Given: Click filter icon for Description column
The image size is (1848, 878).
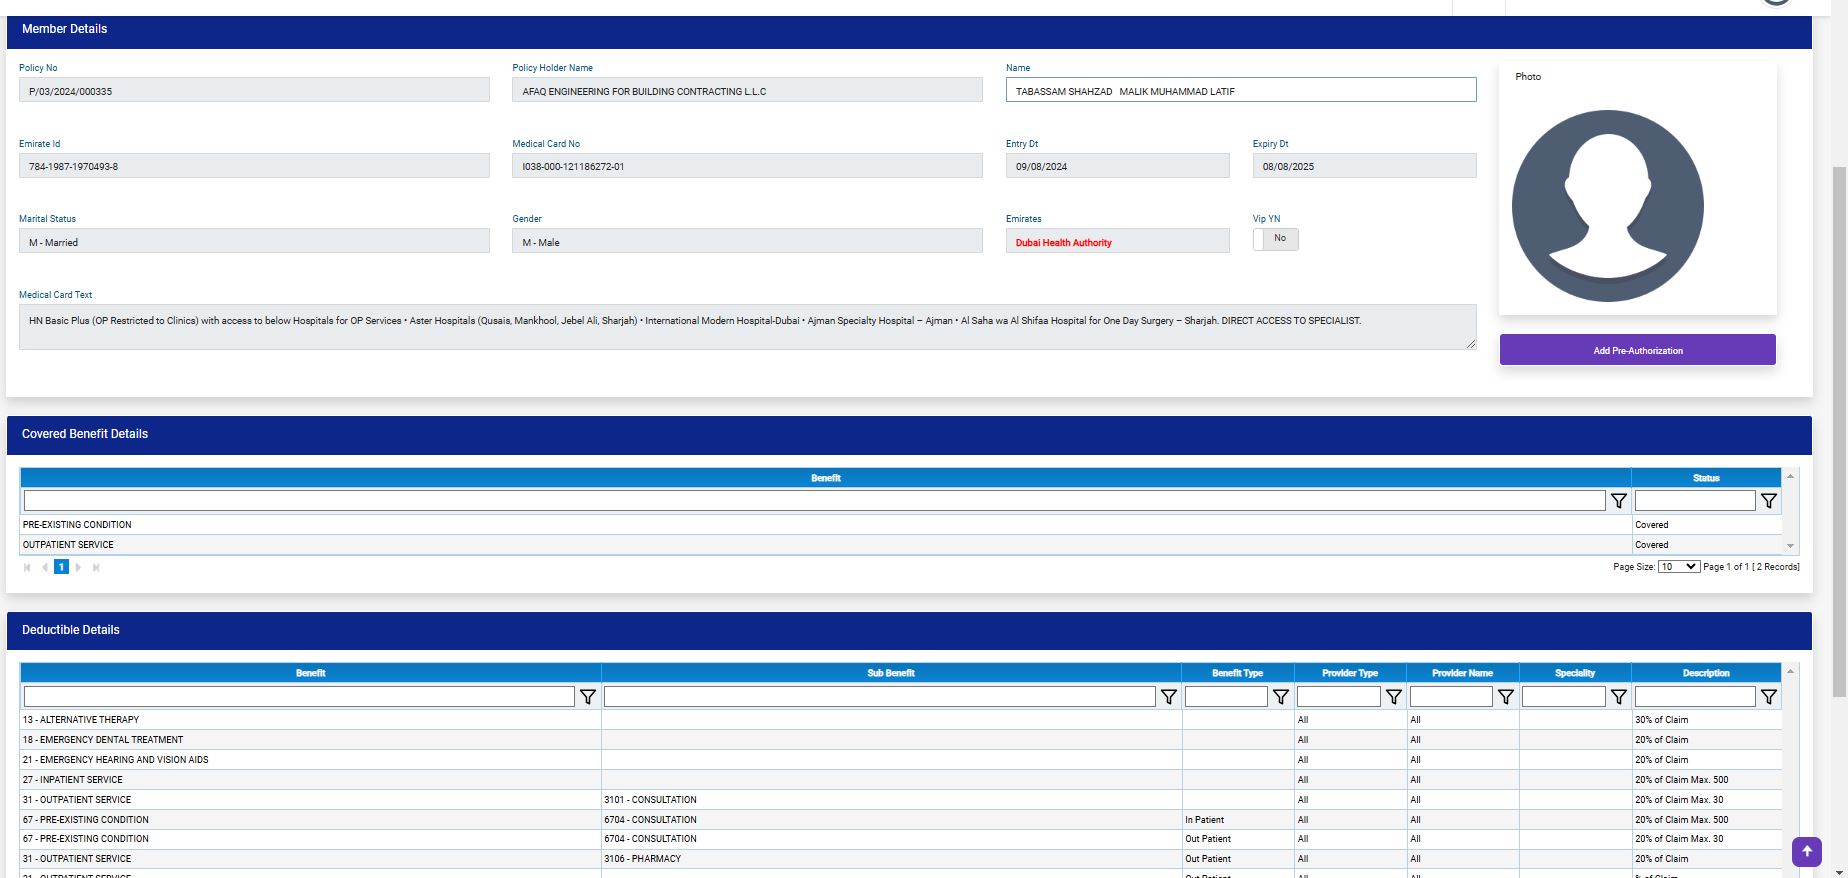Looking at the screenshot, I should pos(1768,697).
